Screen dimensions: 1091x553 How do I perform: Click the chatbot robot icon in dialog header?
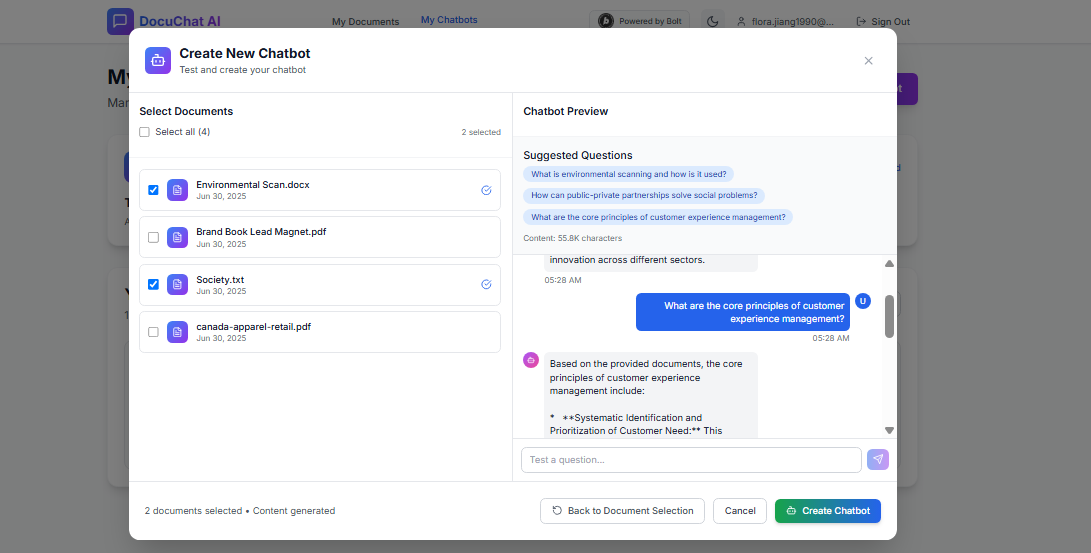(x=158, y=61)
